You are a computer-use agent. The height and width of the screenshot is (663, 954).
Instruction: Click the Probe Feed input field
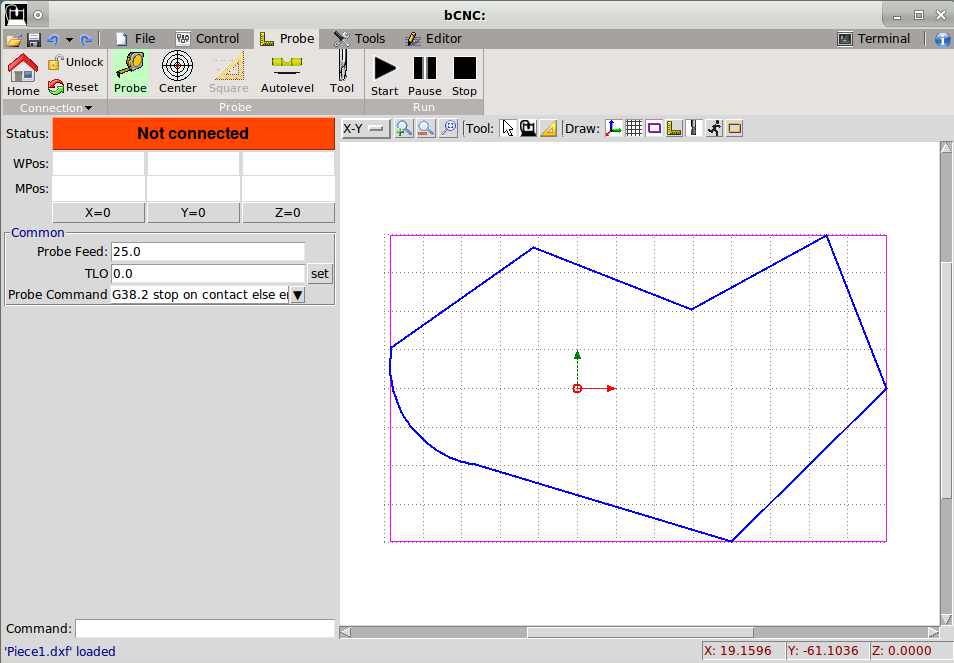click(x=207, y=252)
